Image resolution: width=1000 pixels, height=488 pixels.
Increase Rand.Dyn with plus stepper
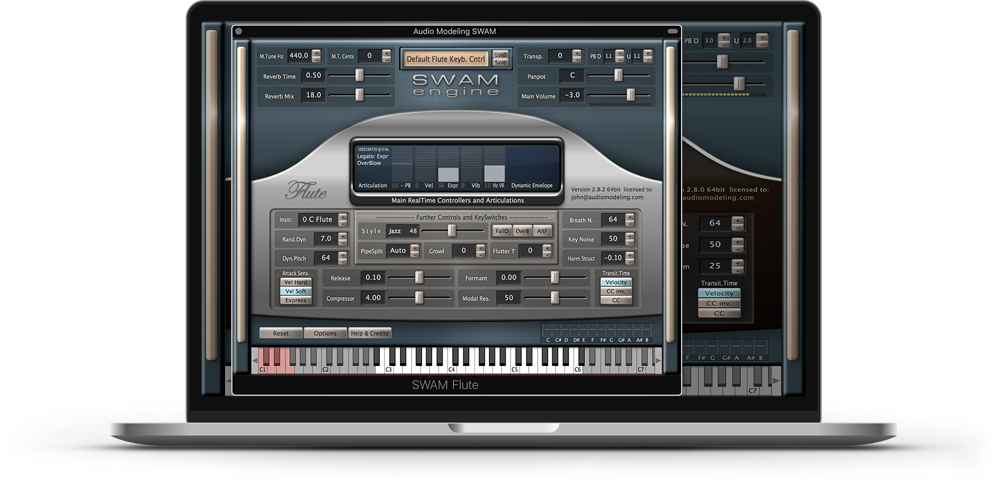click(342, 235)
